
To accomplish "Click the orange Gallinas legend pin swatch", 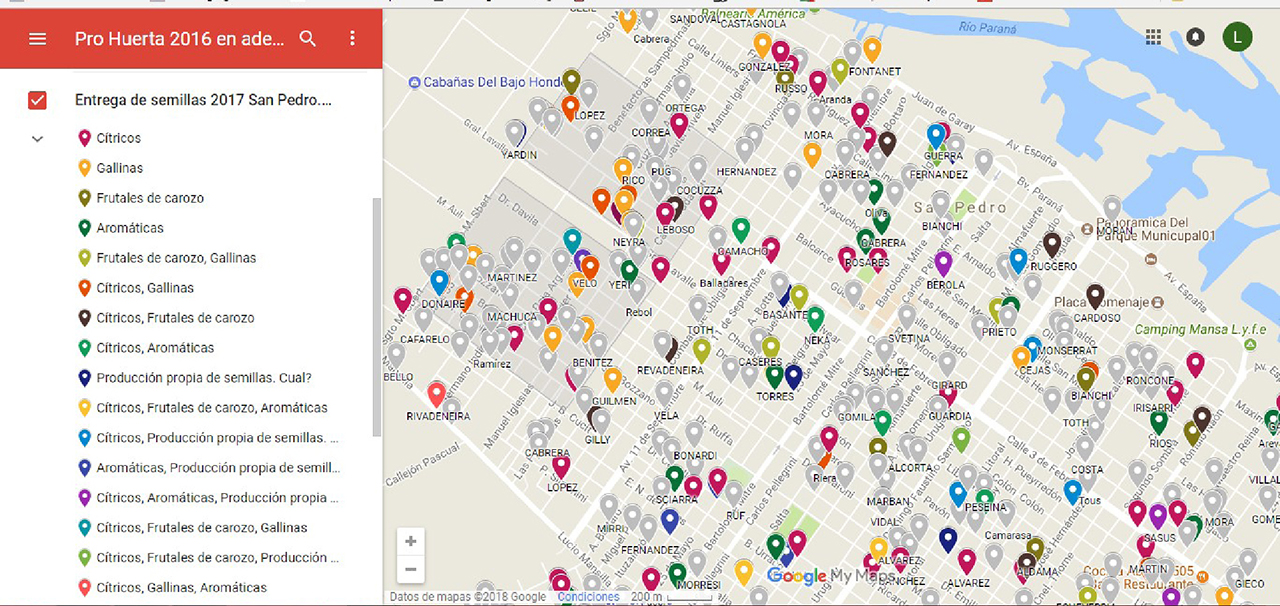I will (85, 168).
